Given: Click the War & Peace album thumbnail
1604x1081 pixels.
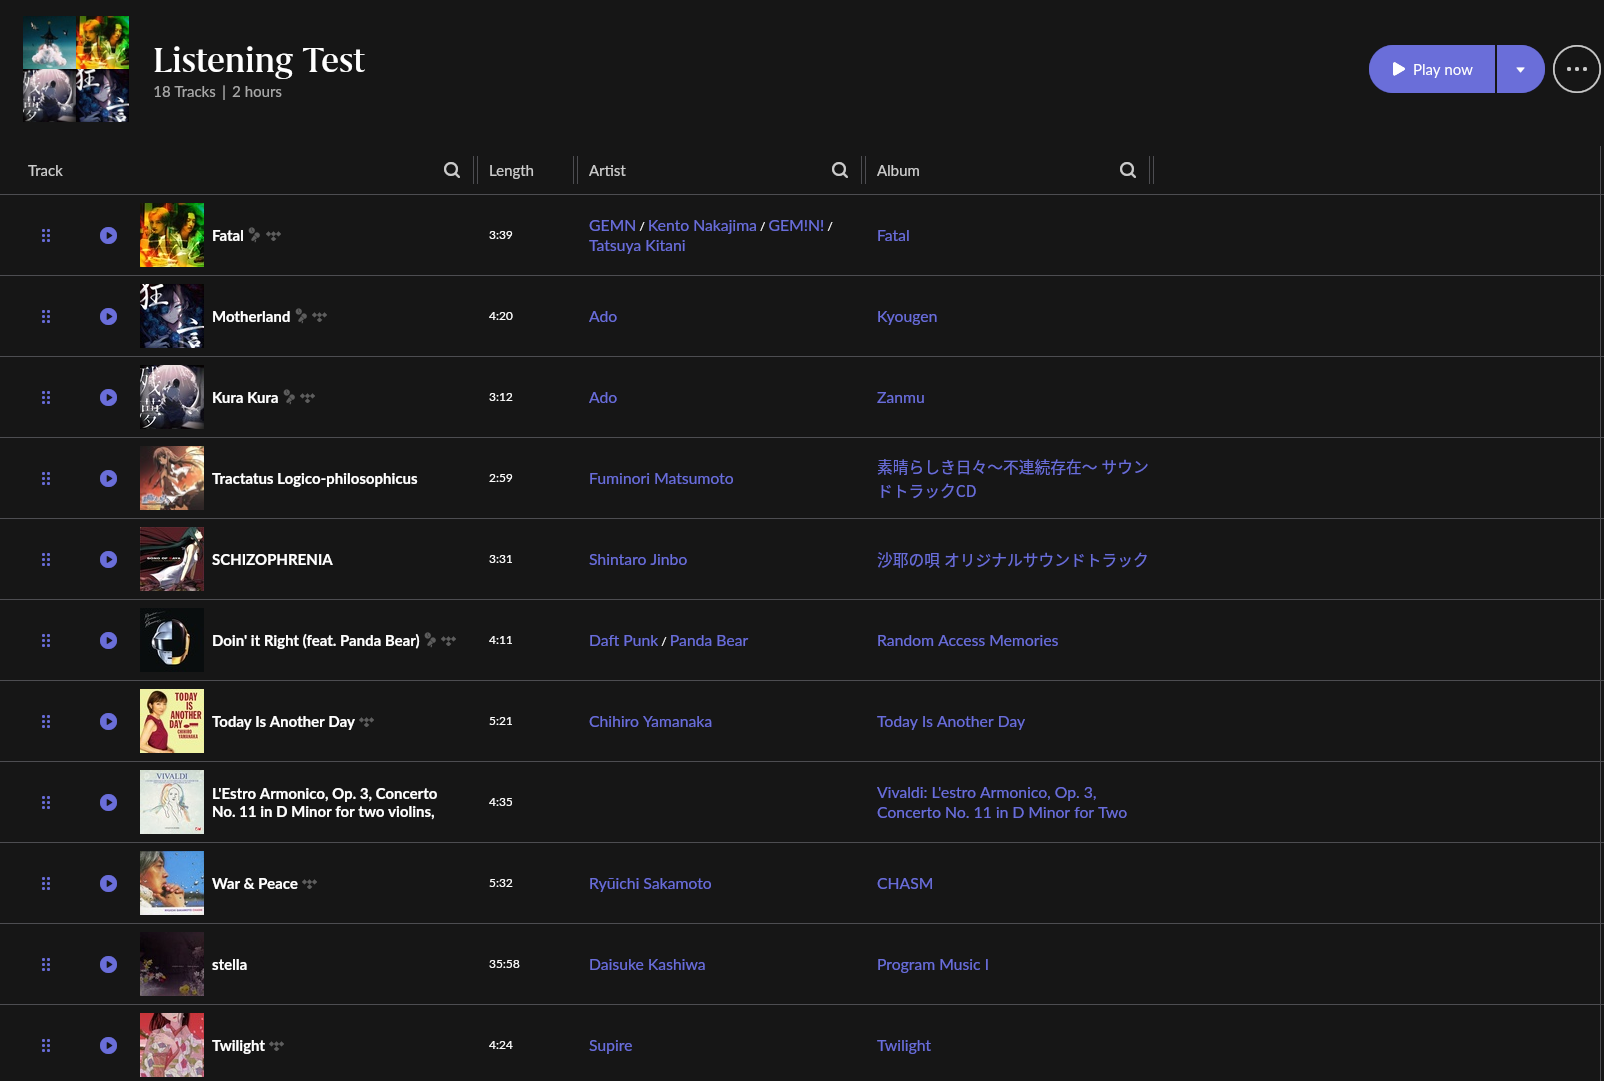Looking at the screenshot, I should (172, 883).
